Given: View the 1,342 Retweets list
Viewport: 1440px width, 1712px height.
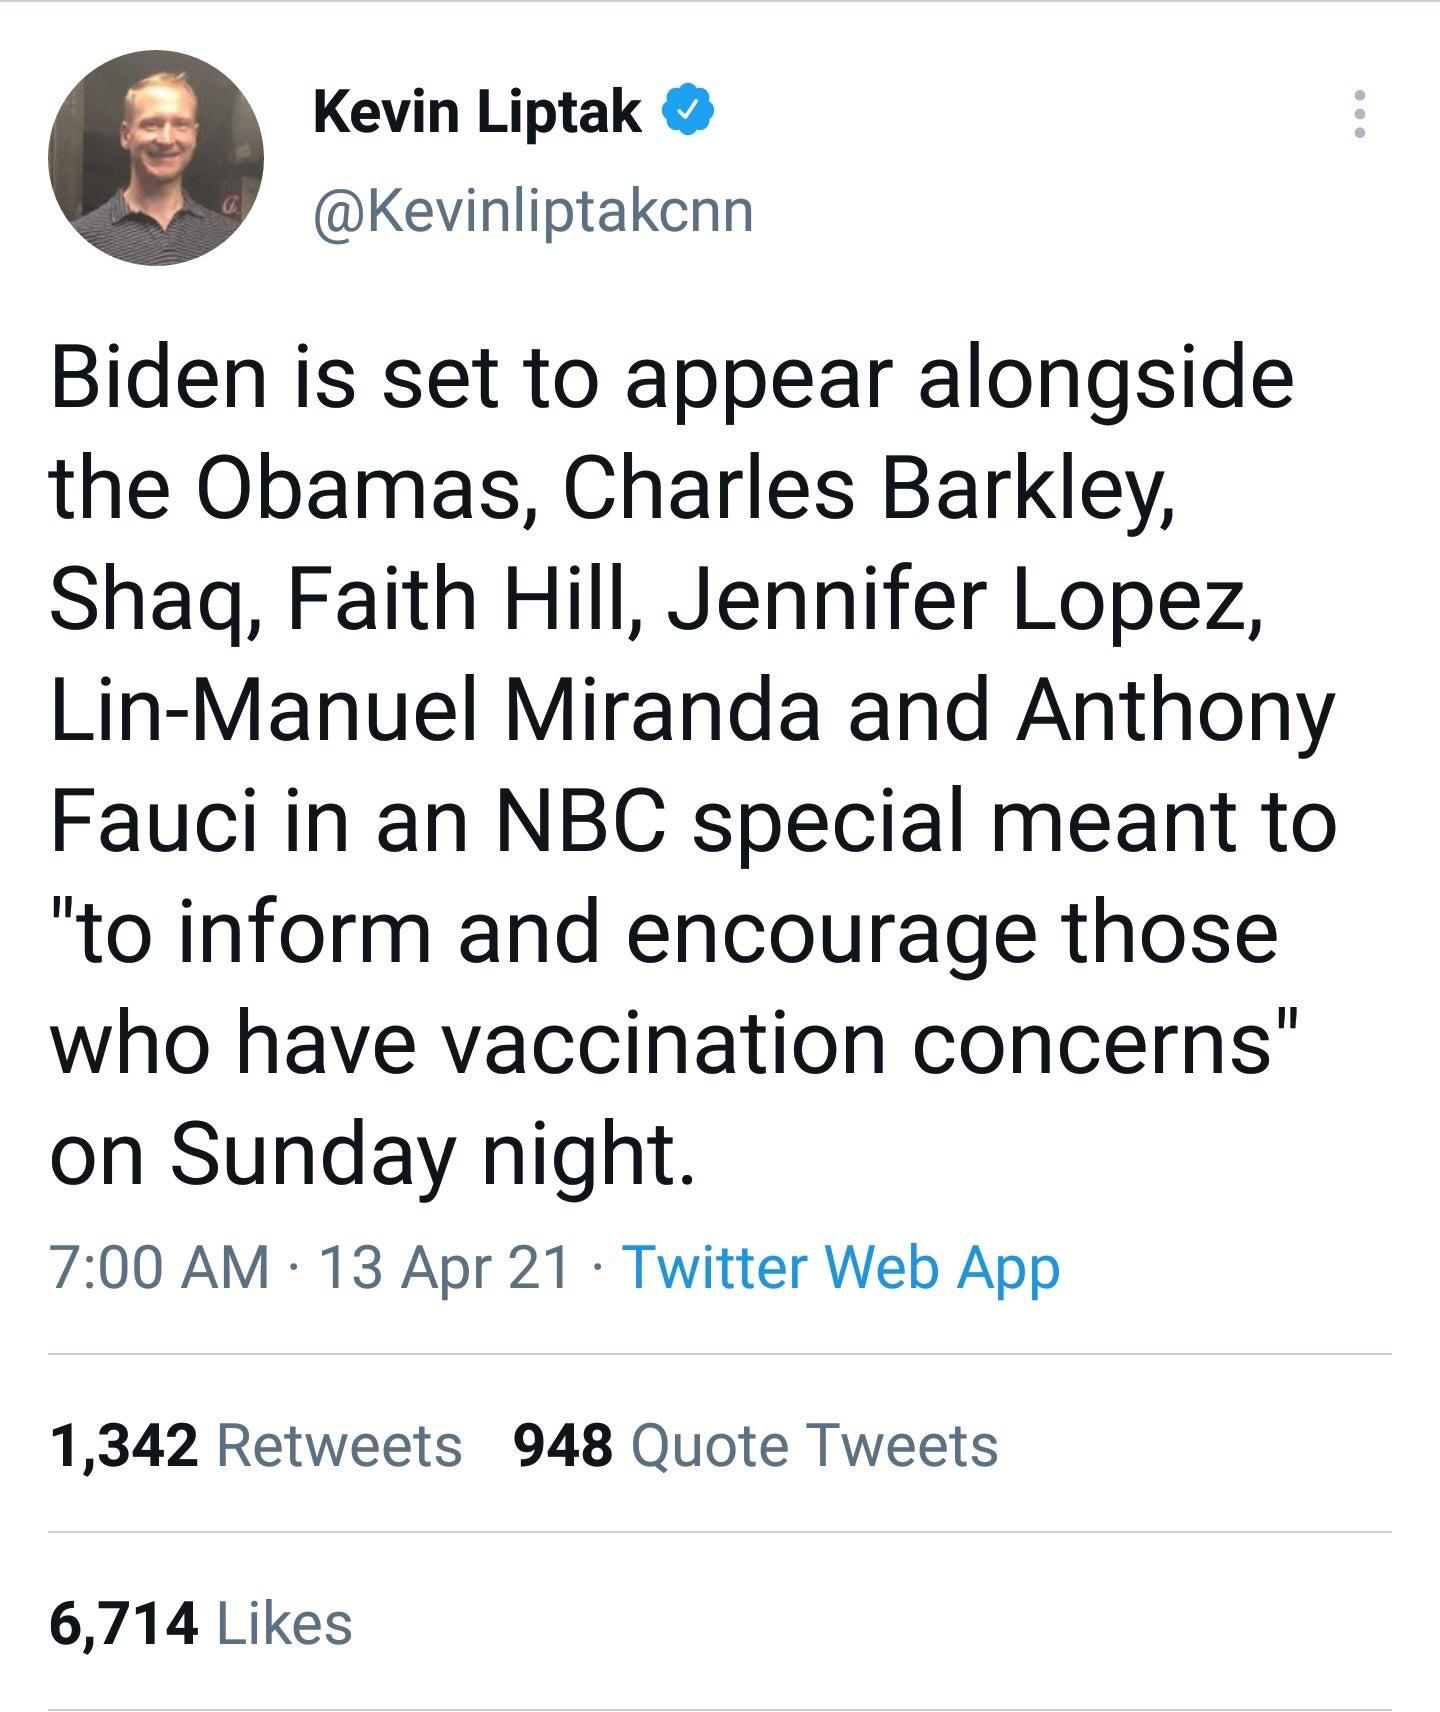Looking at the screenshot, I should 256,1446.
